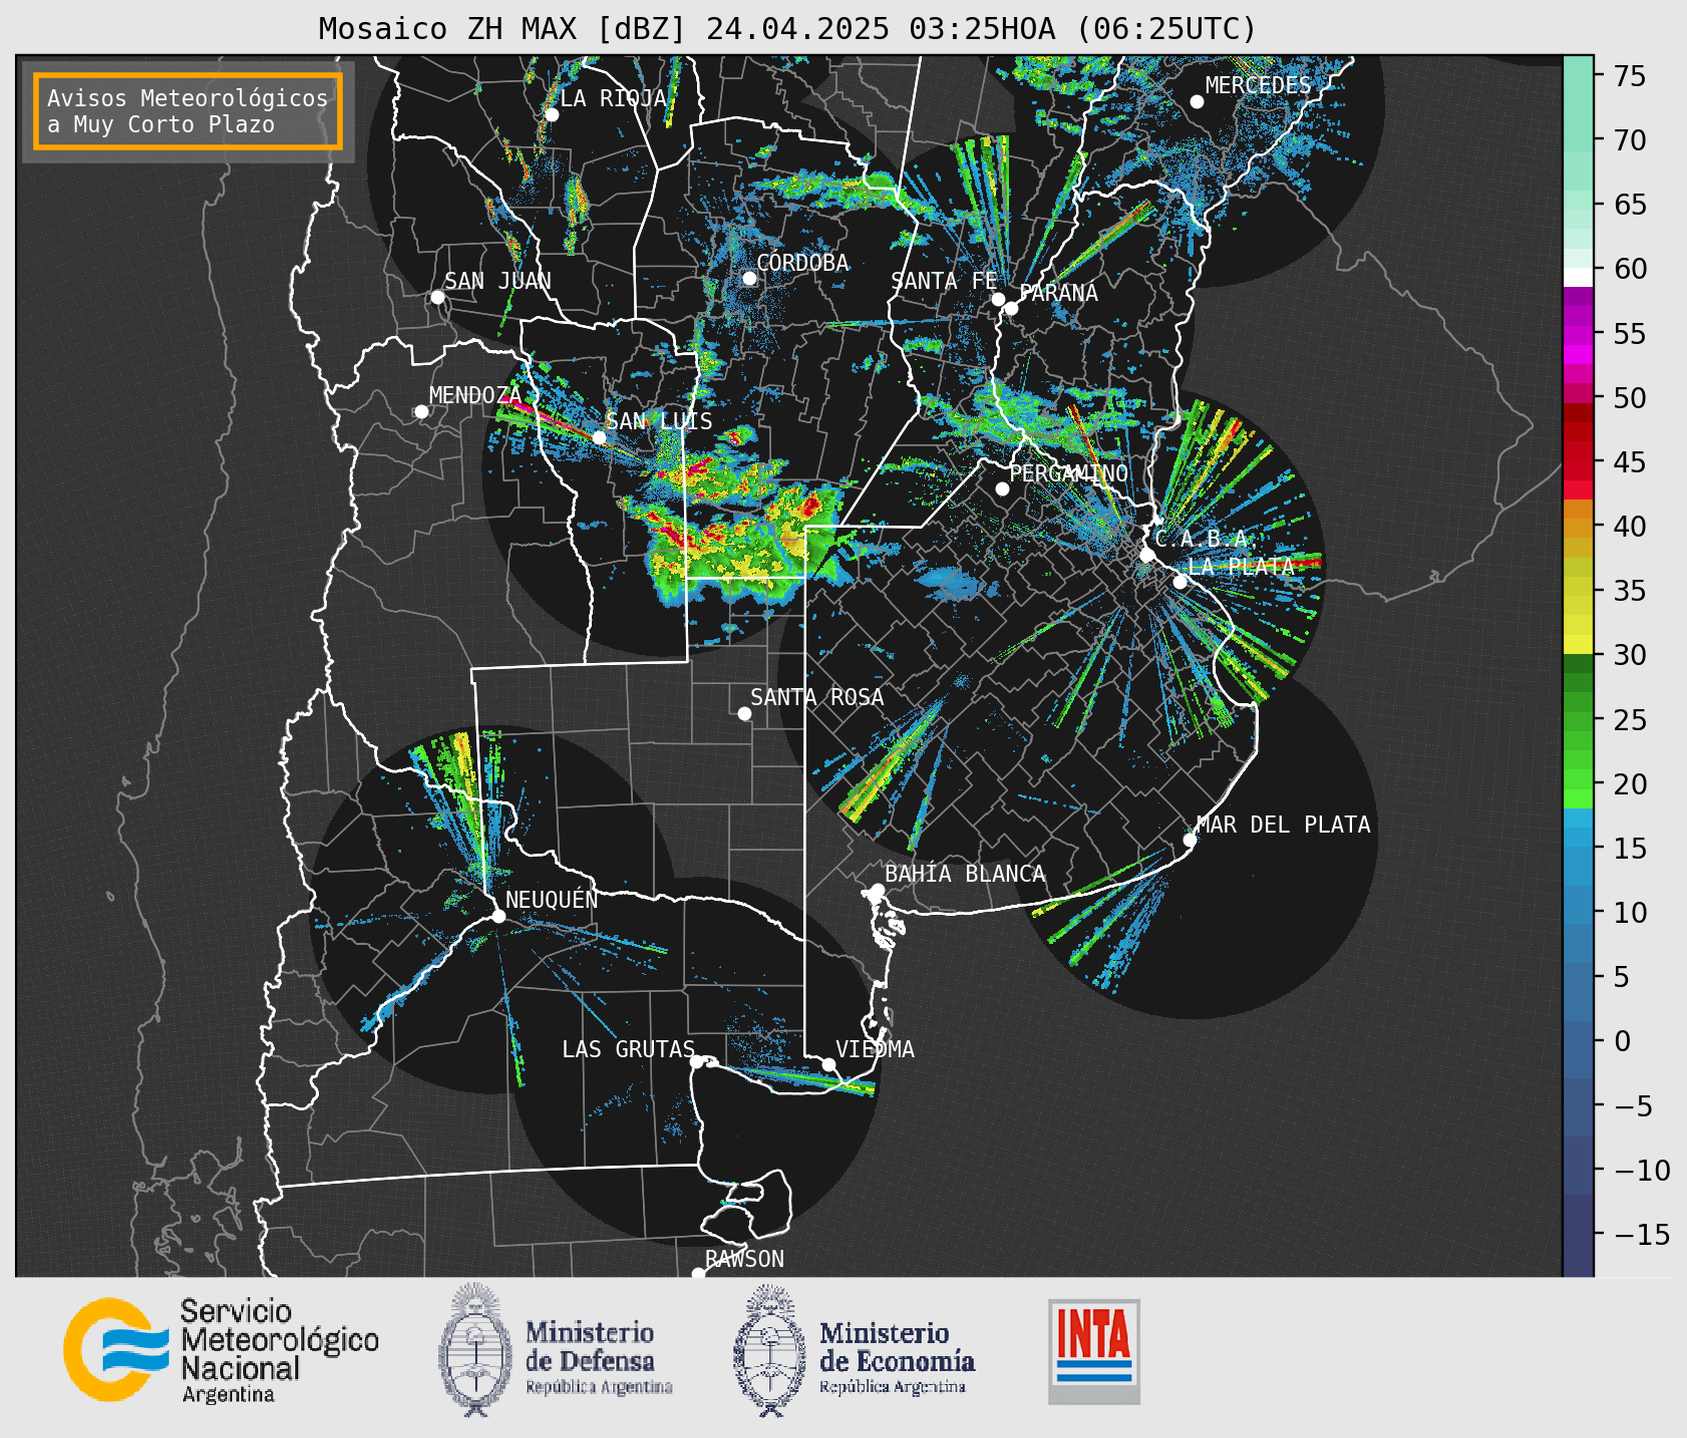Click the BAHÍA BLANCA label text
The image size is (1687, 1438).
(x=965, y=874)
